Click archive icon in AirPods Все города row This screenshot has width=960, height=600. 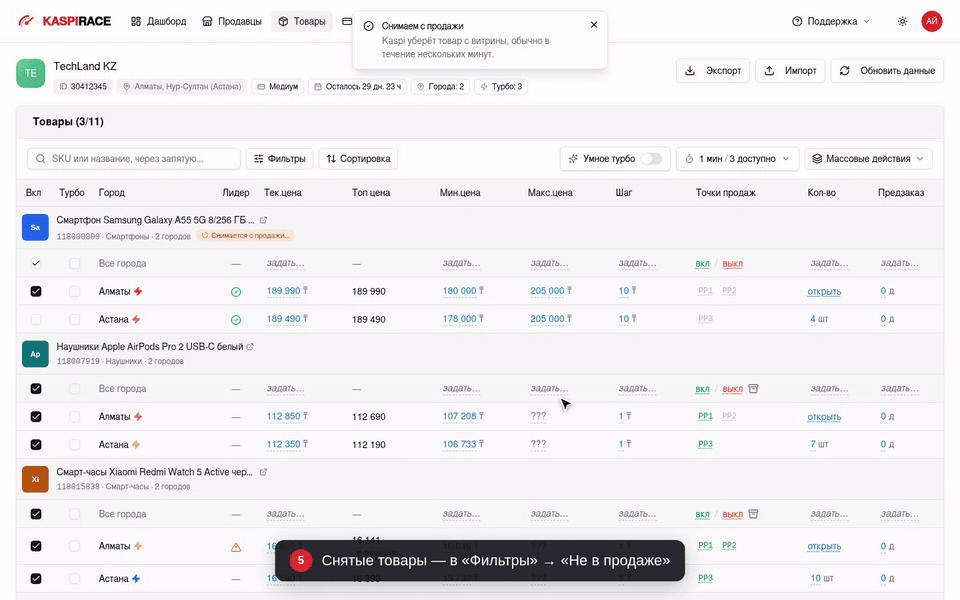(x=753, y=389)
